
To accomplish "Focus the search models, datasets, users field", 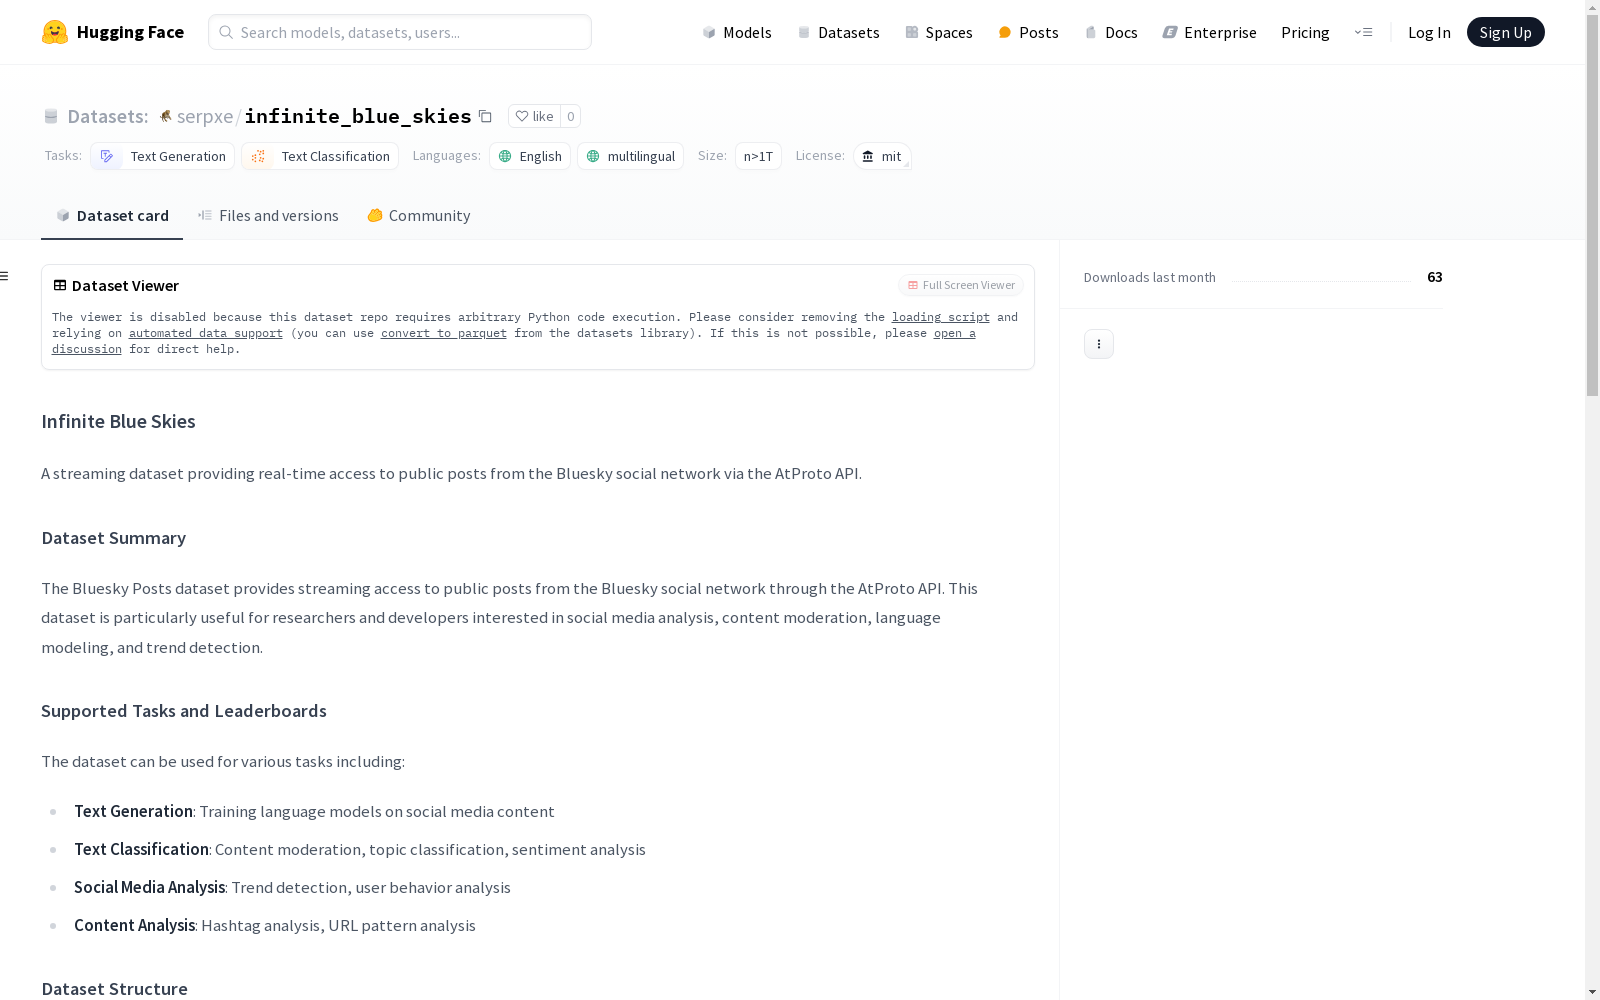I will [400, 32].
